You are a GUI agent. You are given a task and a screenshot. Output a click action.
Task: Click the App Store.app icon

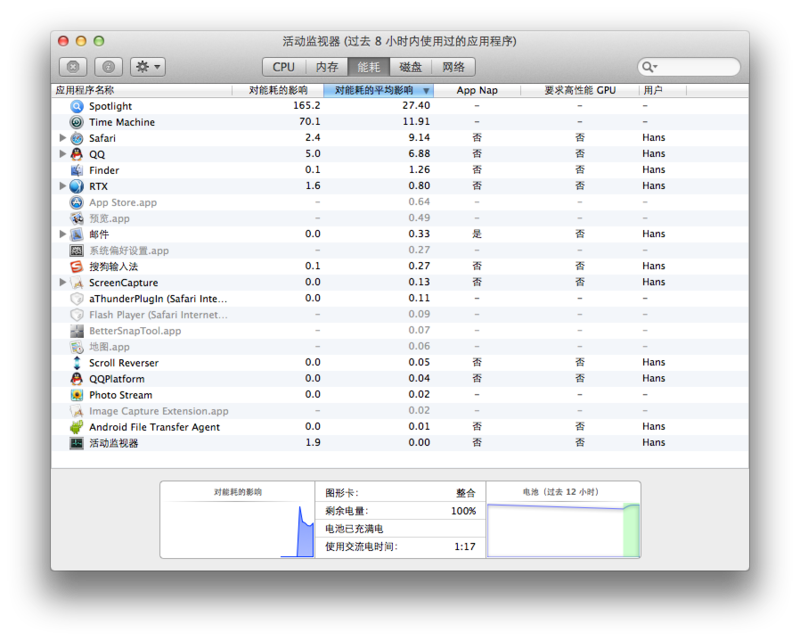pyautogui.click(x=77, y=202)
